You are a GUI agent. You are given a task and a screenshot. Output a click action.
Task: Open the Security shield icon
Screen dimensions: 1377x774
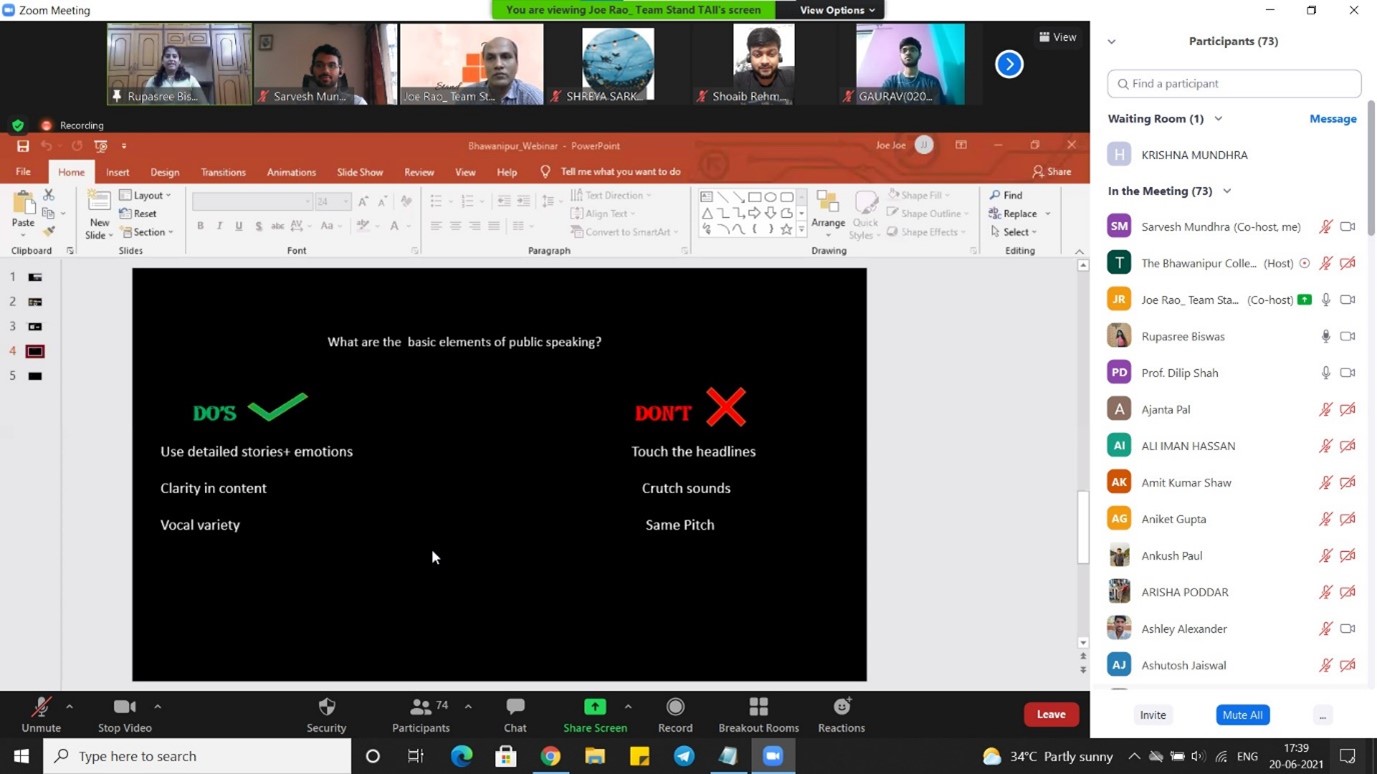(x=326, y=708)
